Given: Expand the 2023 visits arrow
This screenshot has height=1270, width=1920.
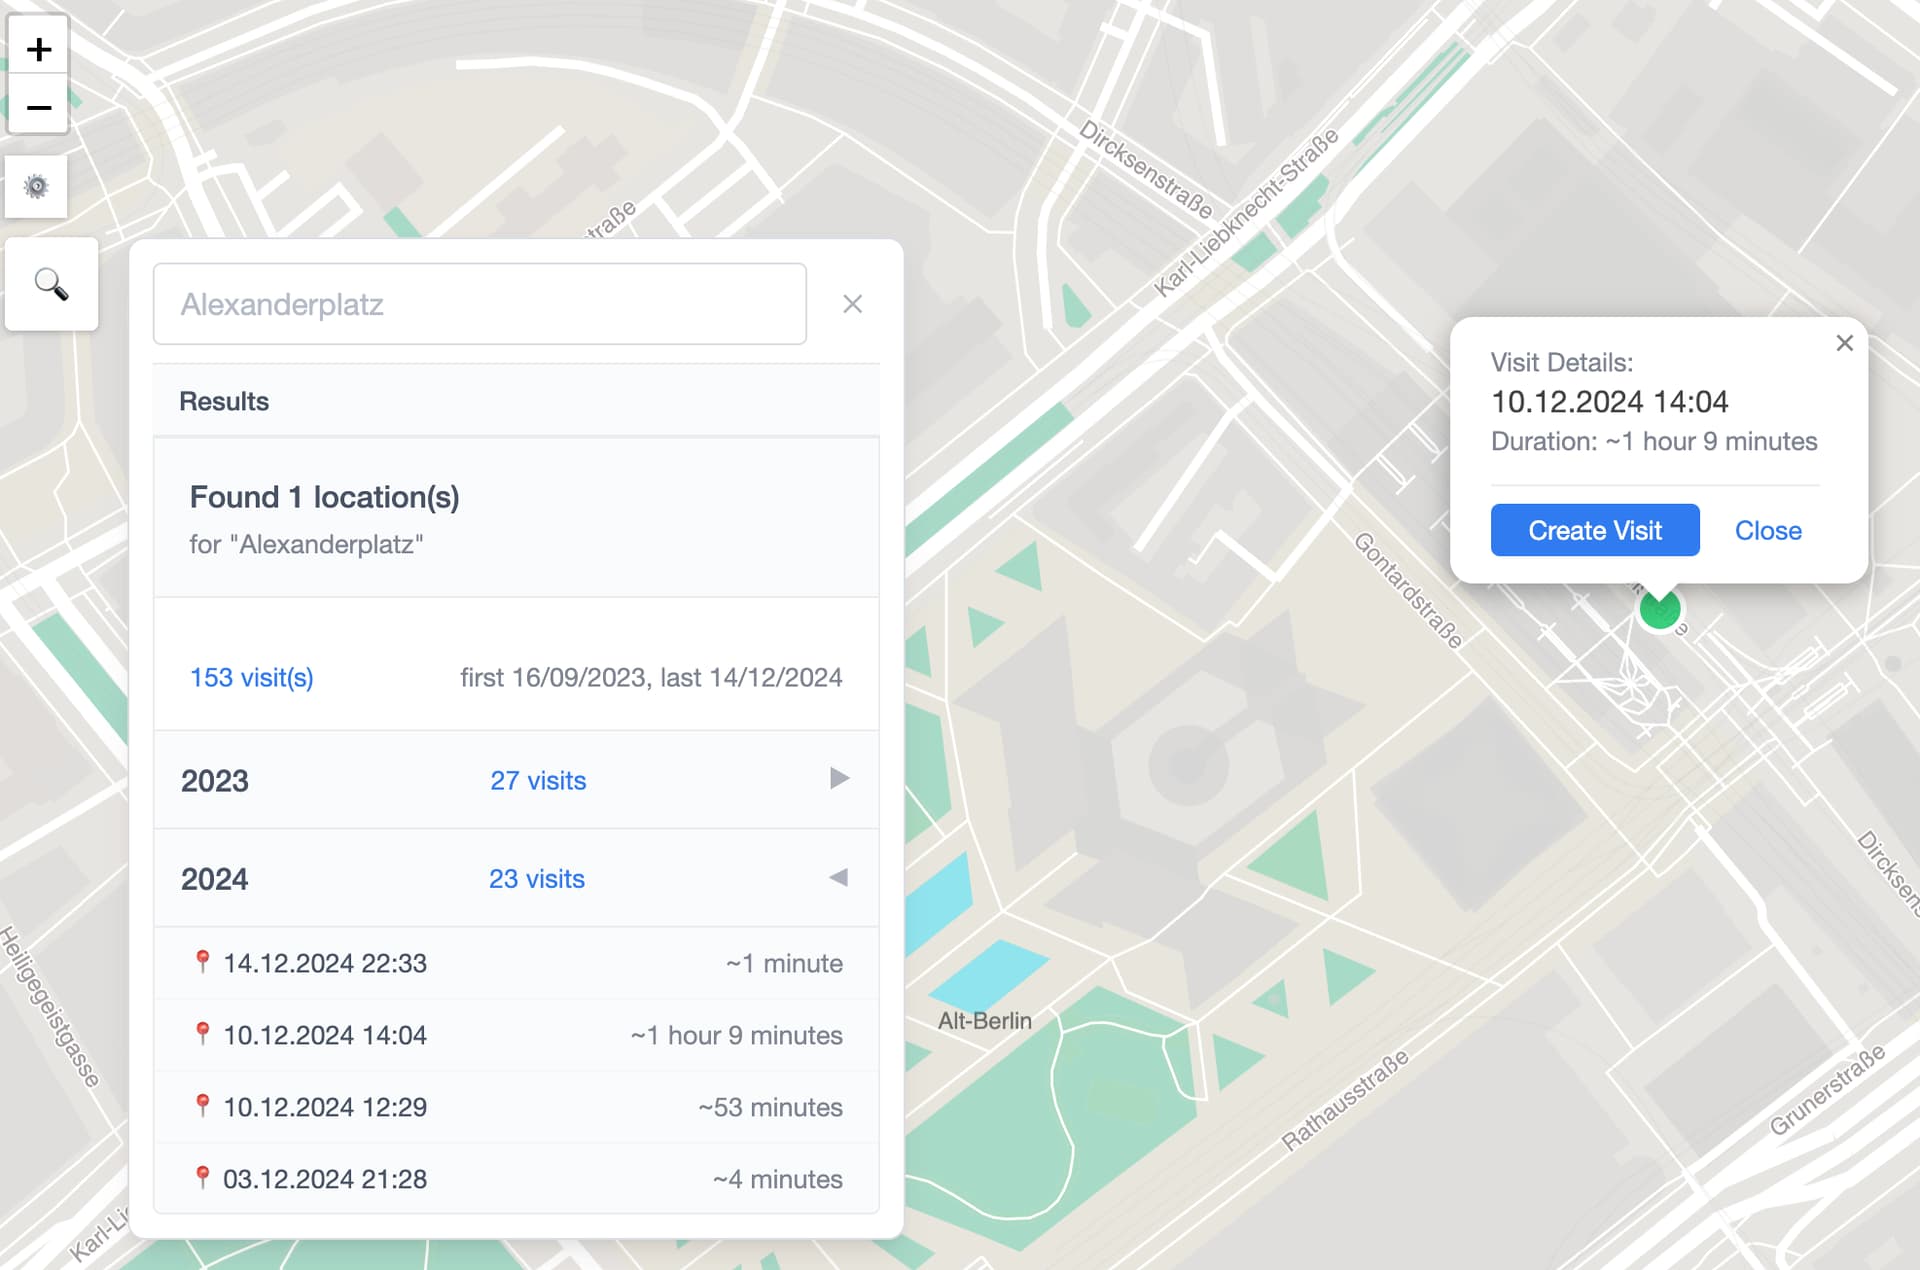Looking at the screenshot, I should [x=839, y=778].
